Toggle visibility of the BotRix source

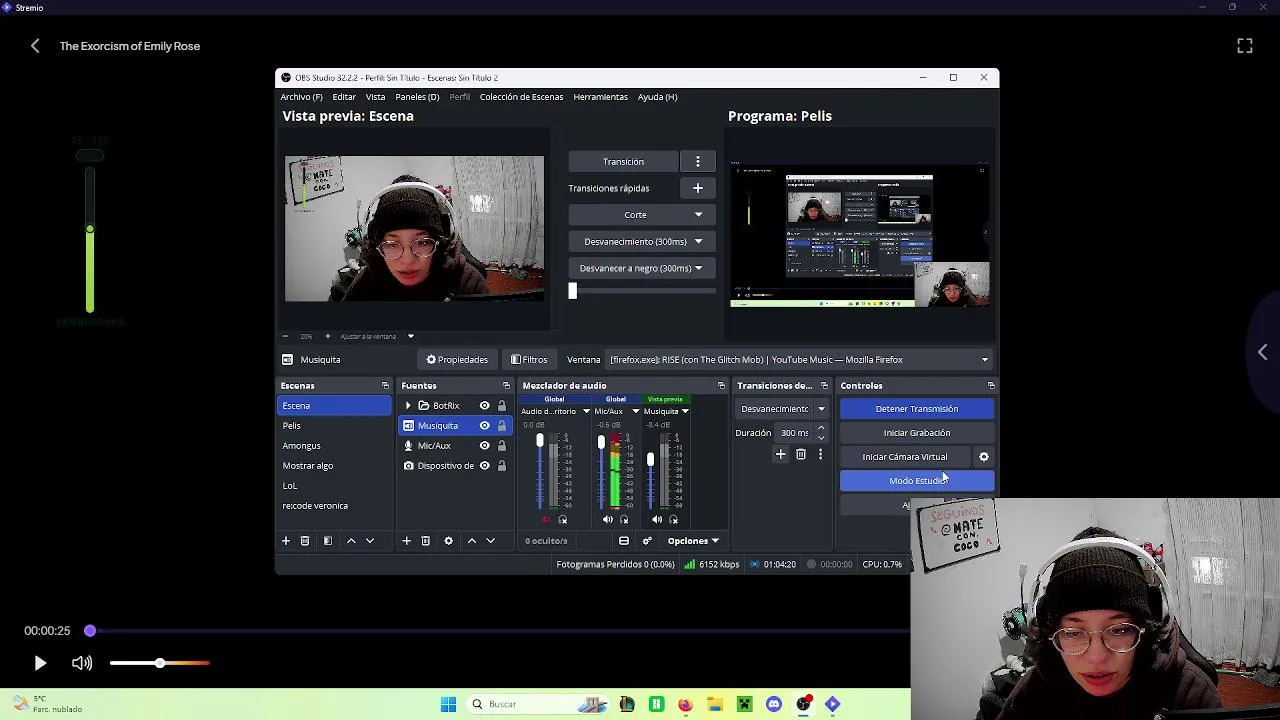[485, 406]
